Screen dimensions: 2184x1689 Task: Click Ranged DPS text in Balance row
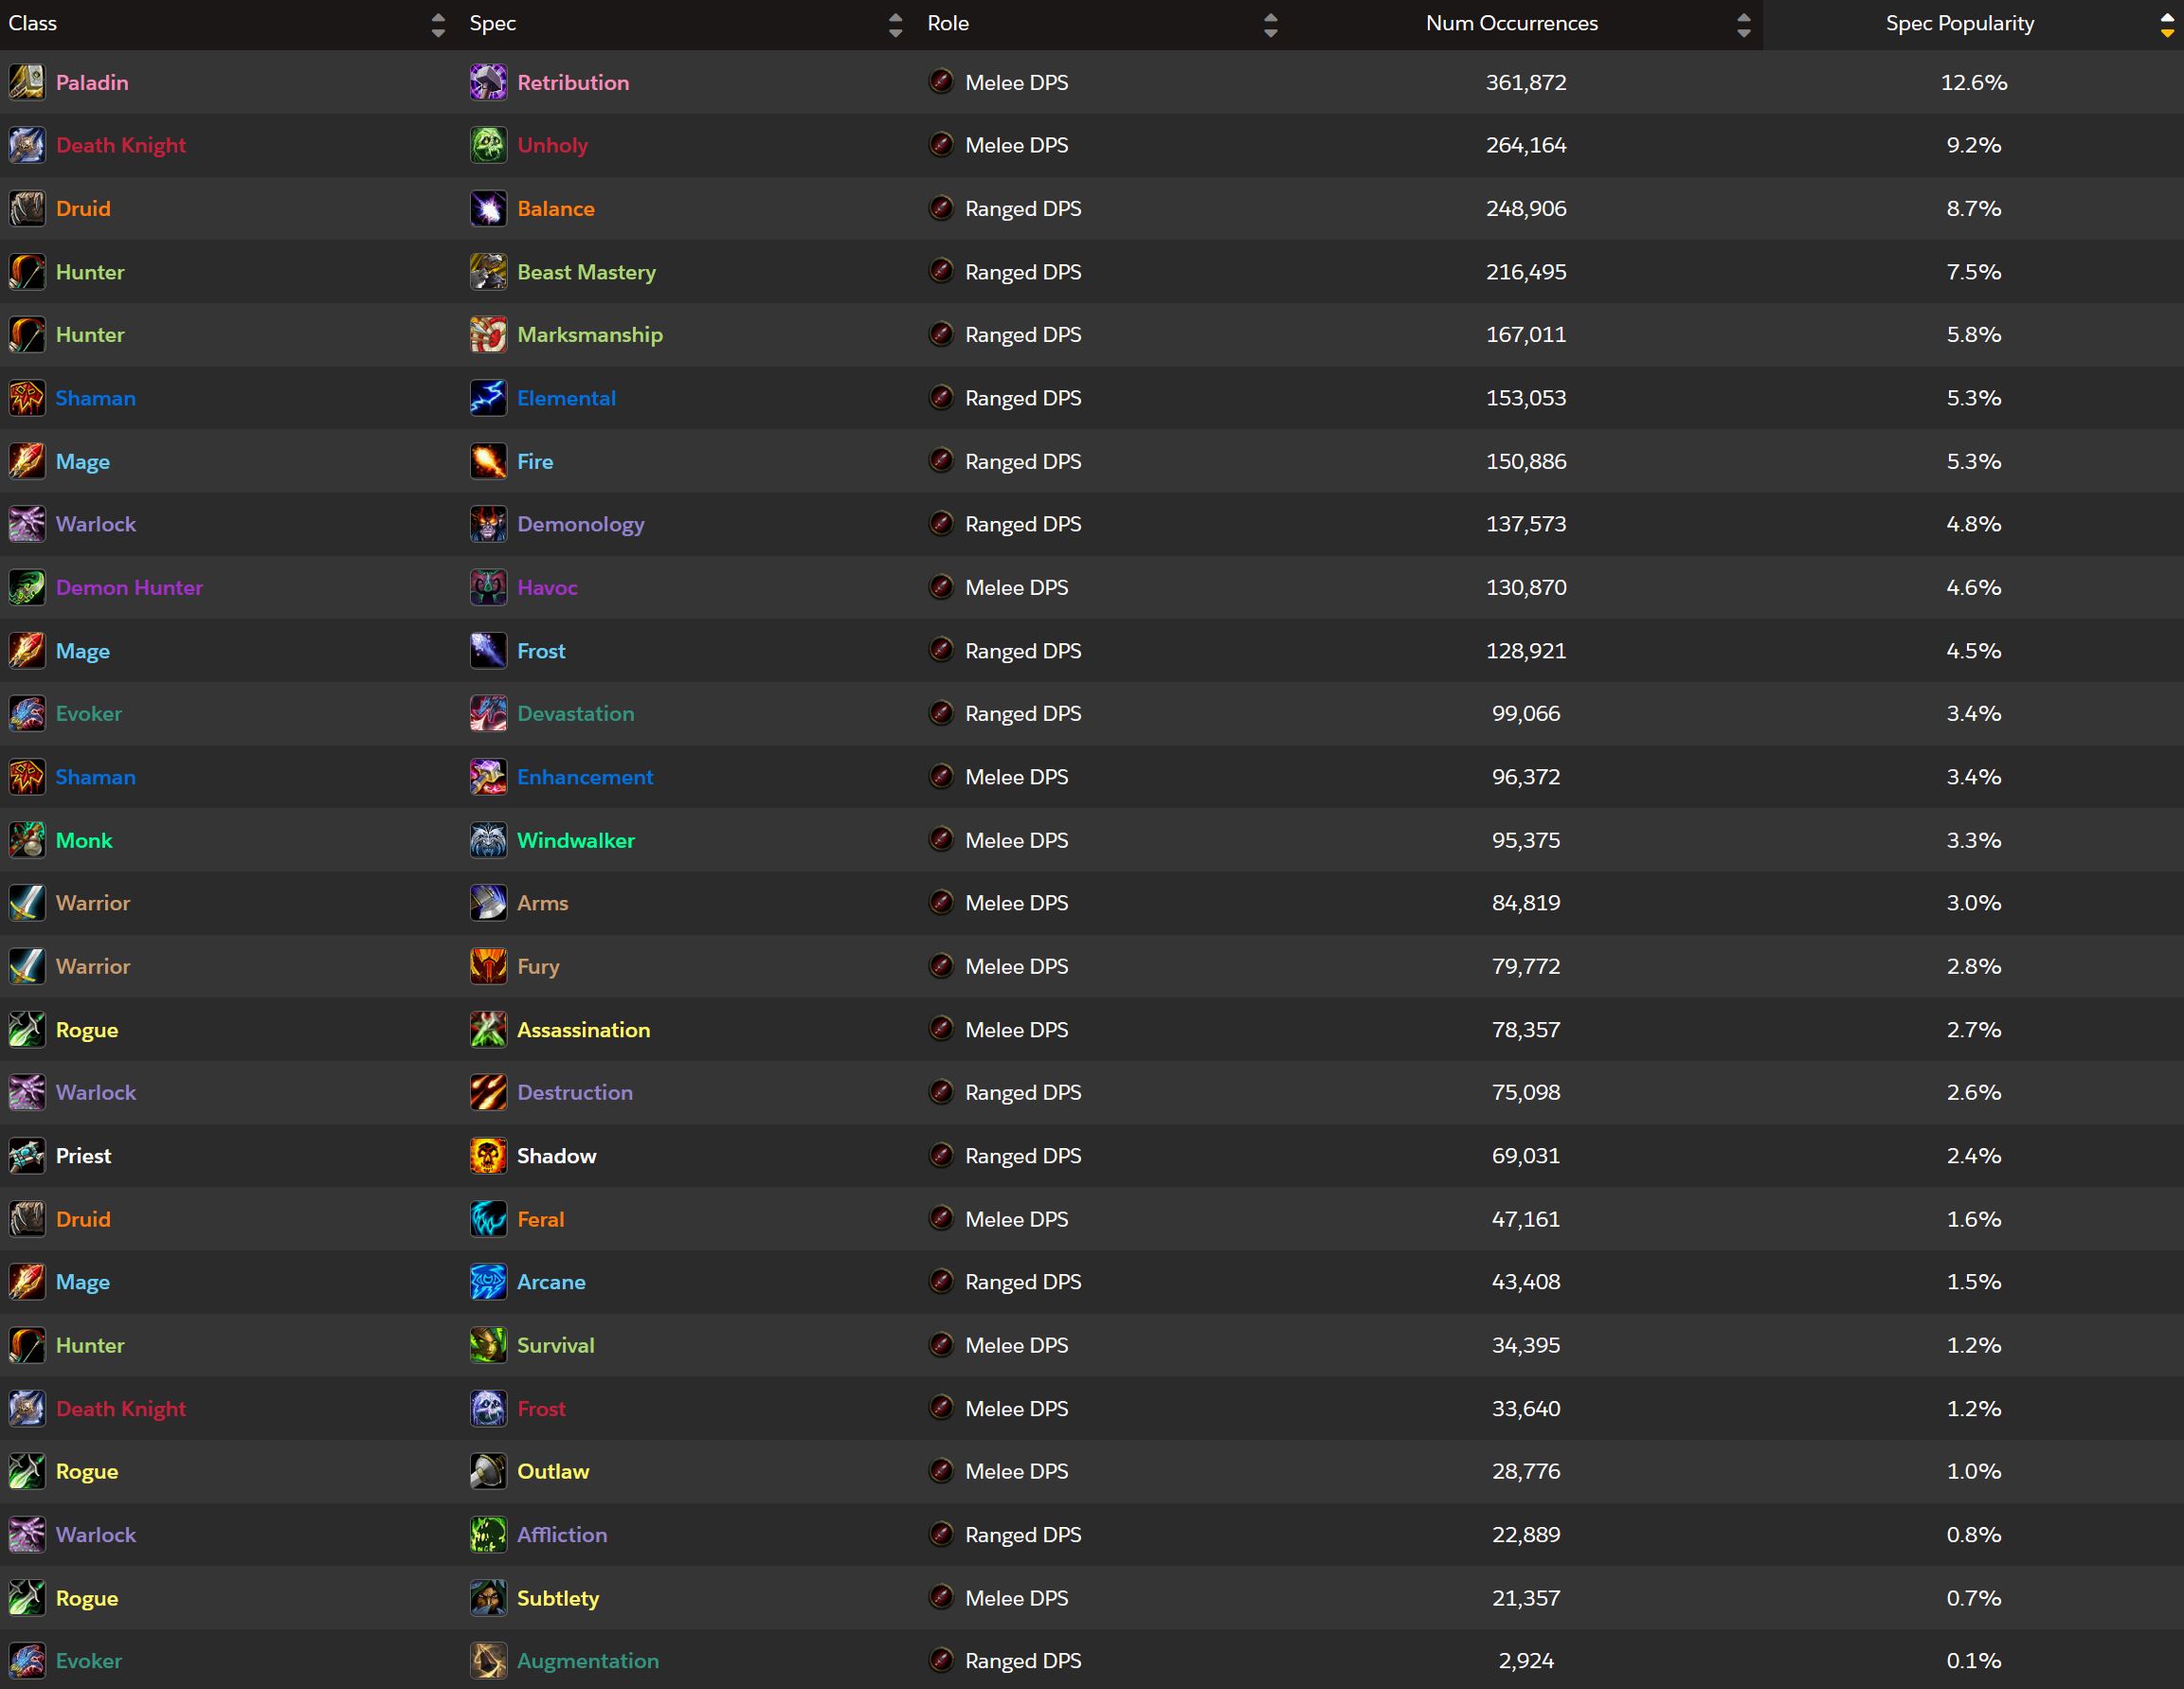pos(1023,209)
